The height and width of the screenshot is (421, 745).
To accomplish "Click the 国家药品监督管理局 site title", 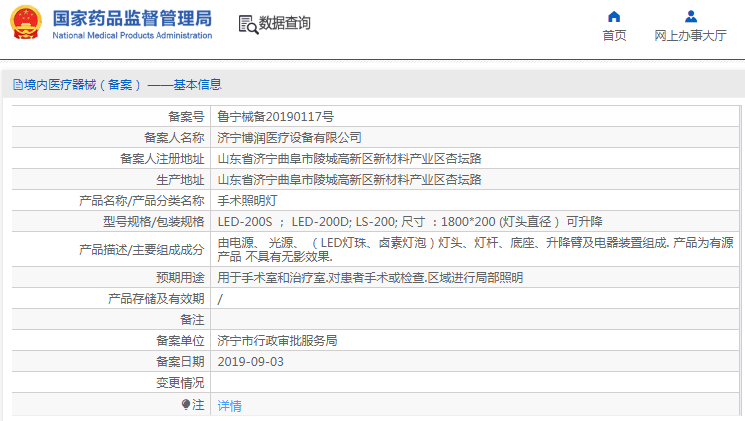I will (131, 18).
